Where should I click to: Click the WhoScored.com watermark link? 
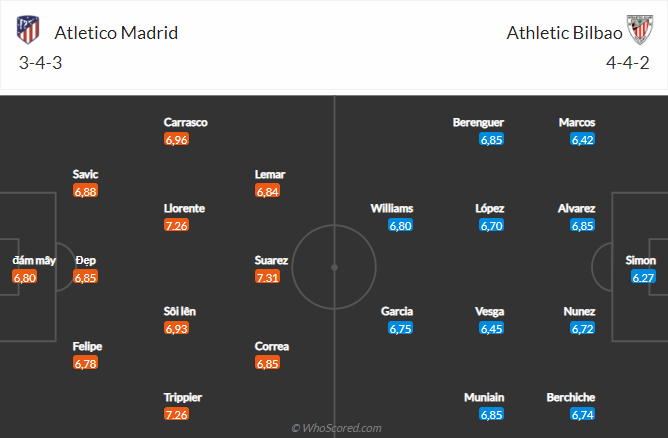point(336,428)
